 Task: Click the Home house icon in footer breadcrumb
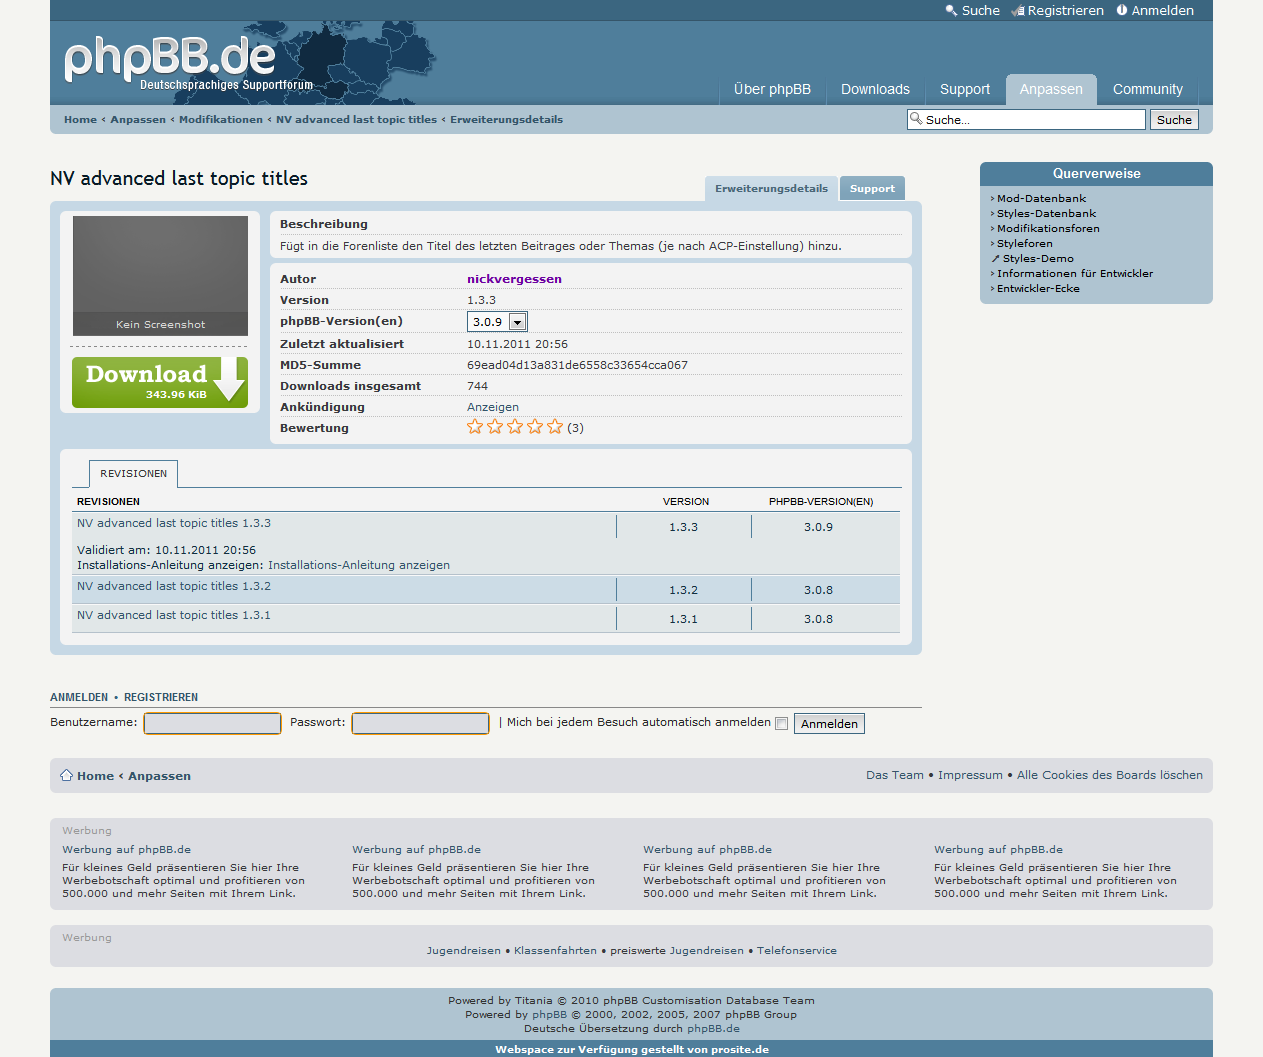66,775
